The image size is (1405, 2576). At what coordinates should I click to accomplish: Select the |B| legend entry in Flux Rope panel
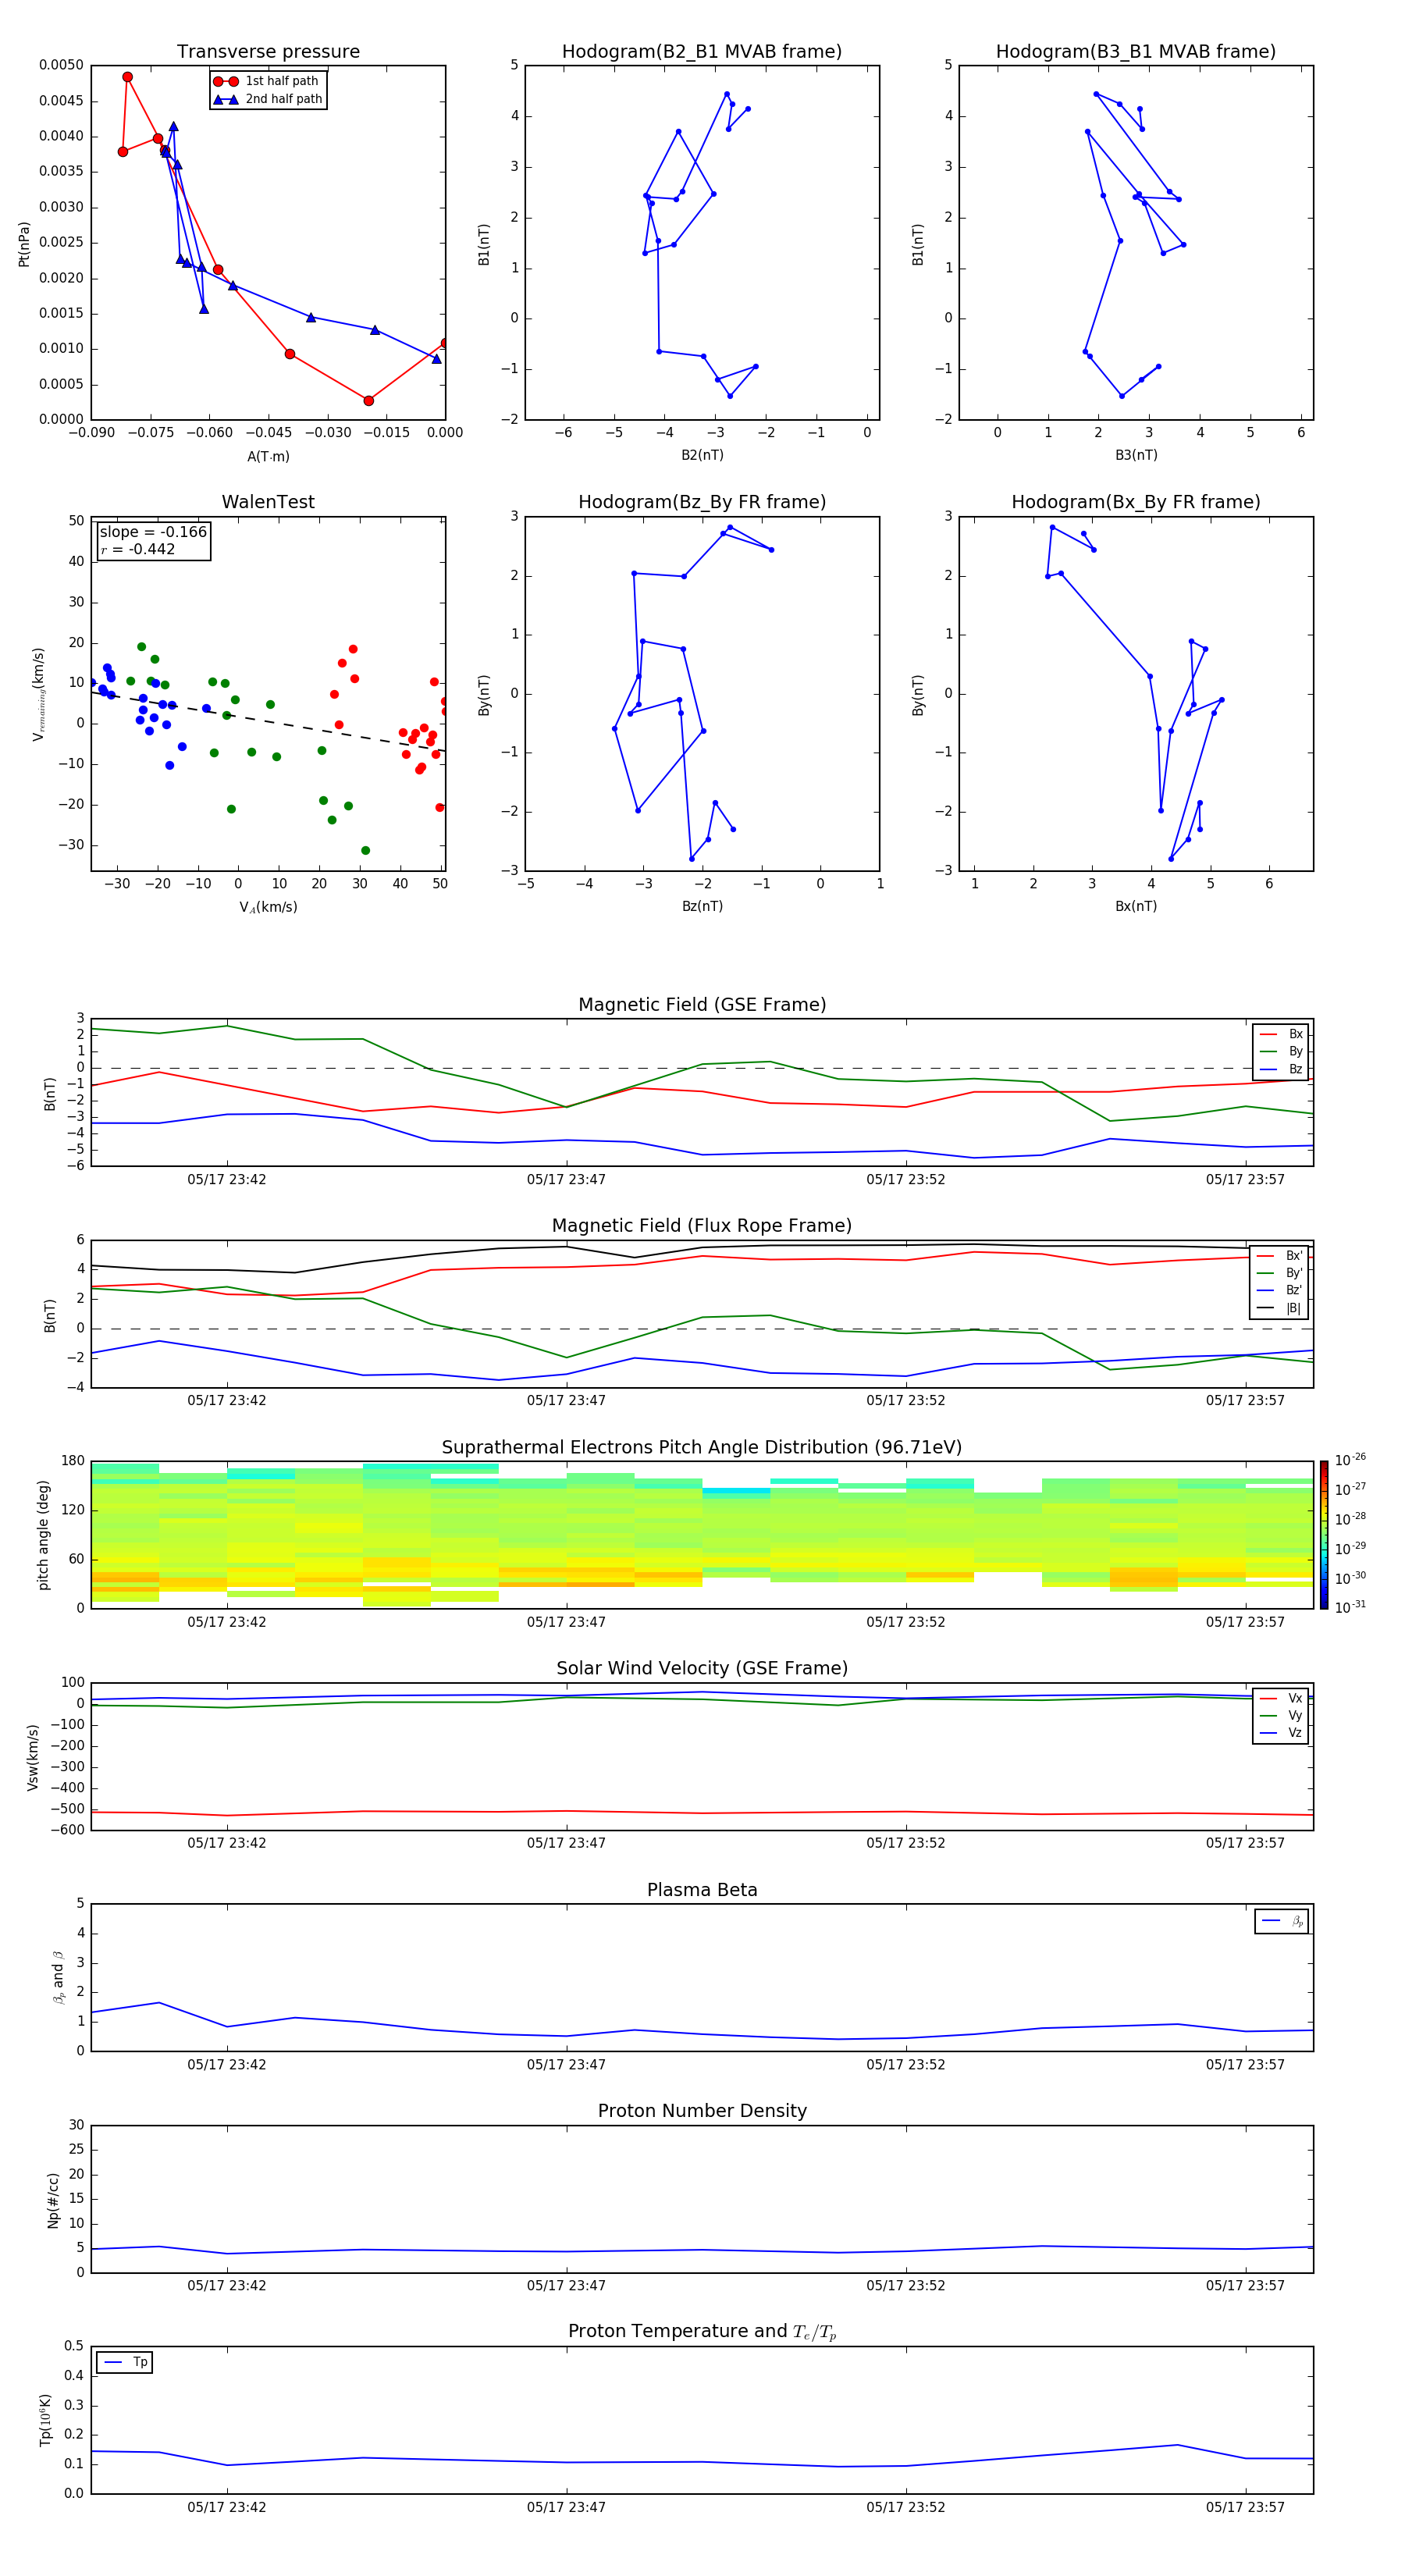pos(1280,1308)
